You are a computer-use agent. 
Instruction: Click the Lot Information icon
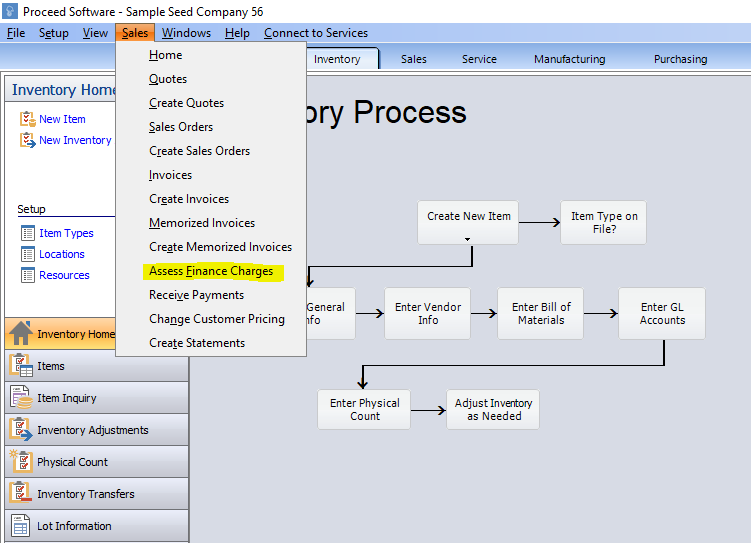tap(21, 525)
